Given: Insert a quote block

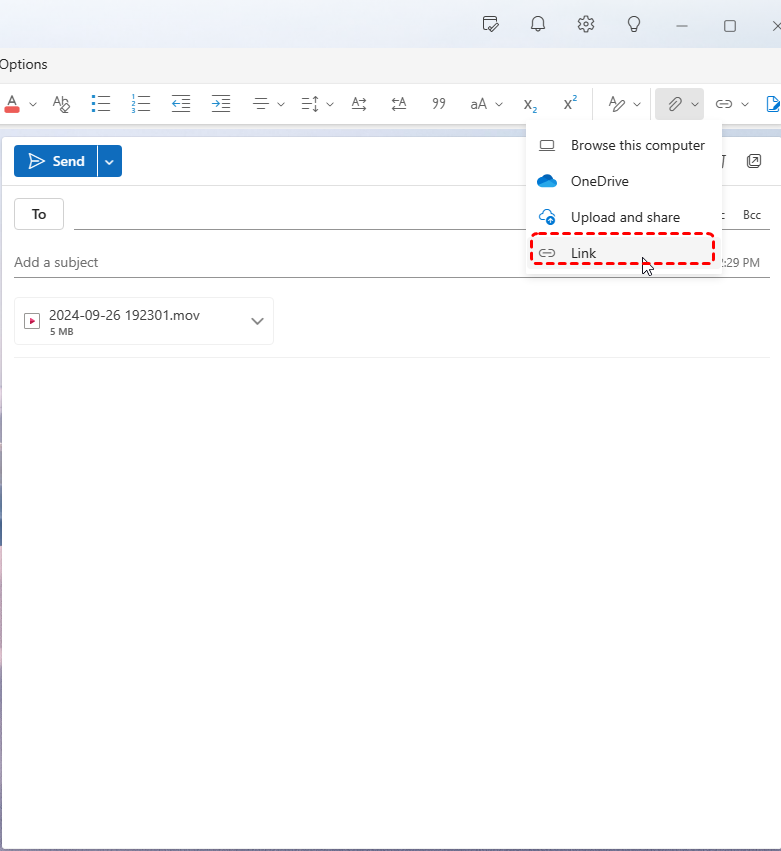Looking at the screenshot, I should (x=438, y=103).
